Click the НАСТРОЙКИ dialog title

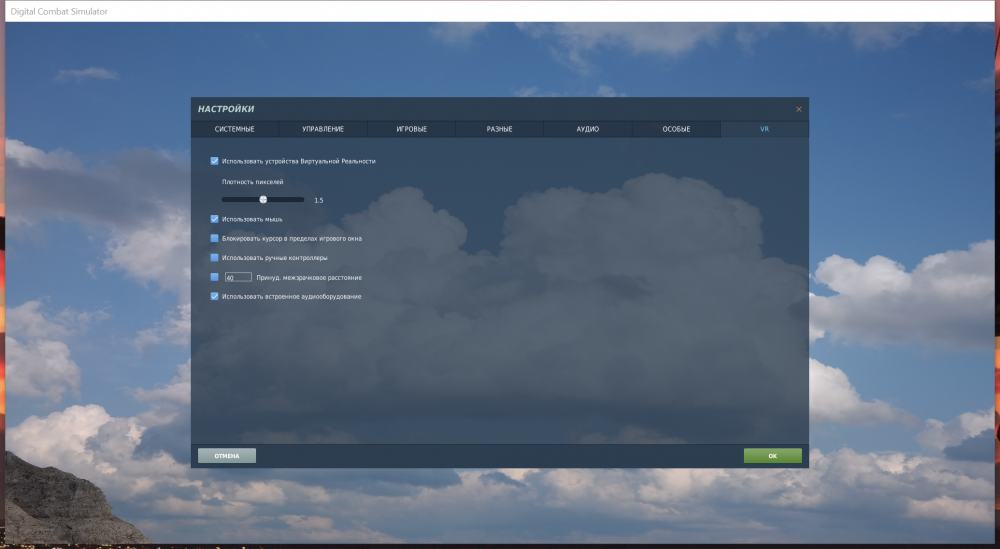coord(226,109)
